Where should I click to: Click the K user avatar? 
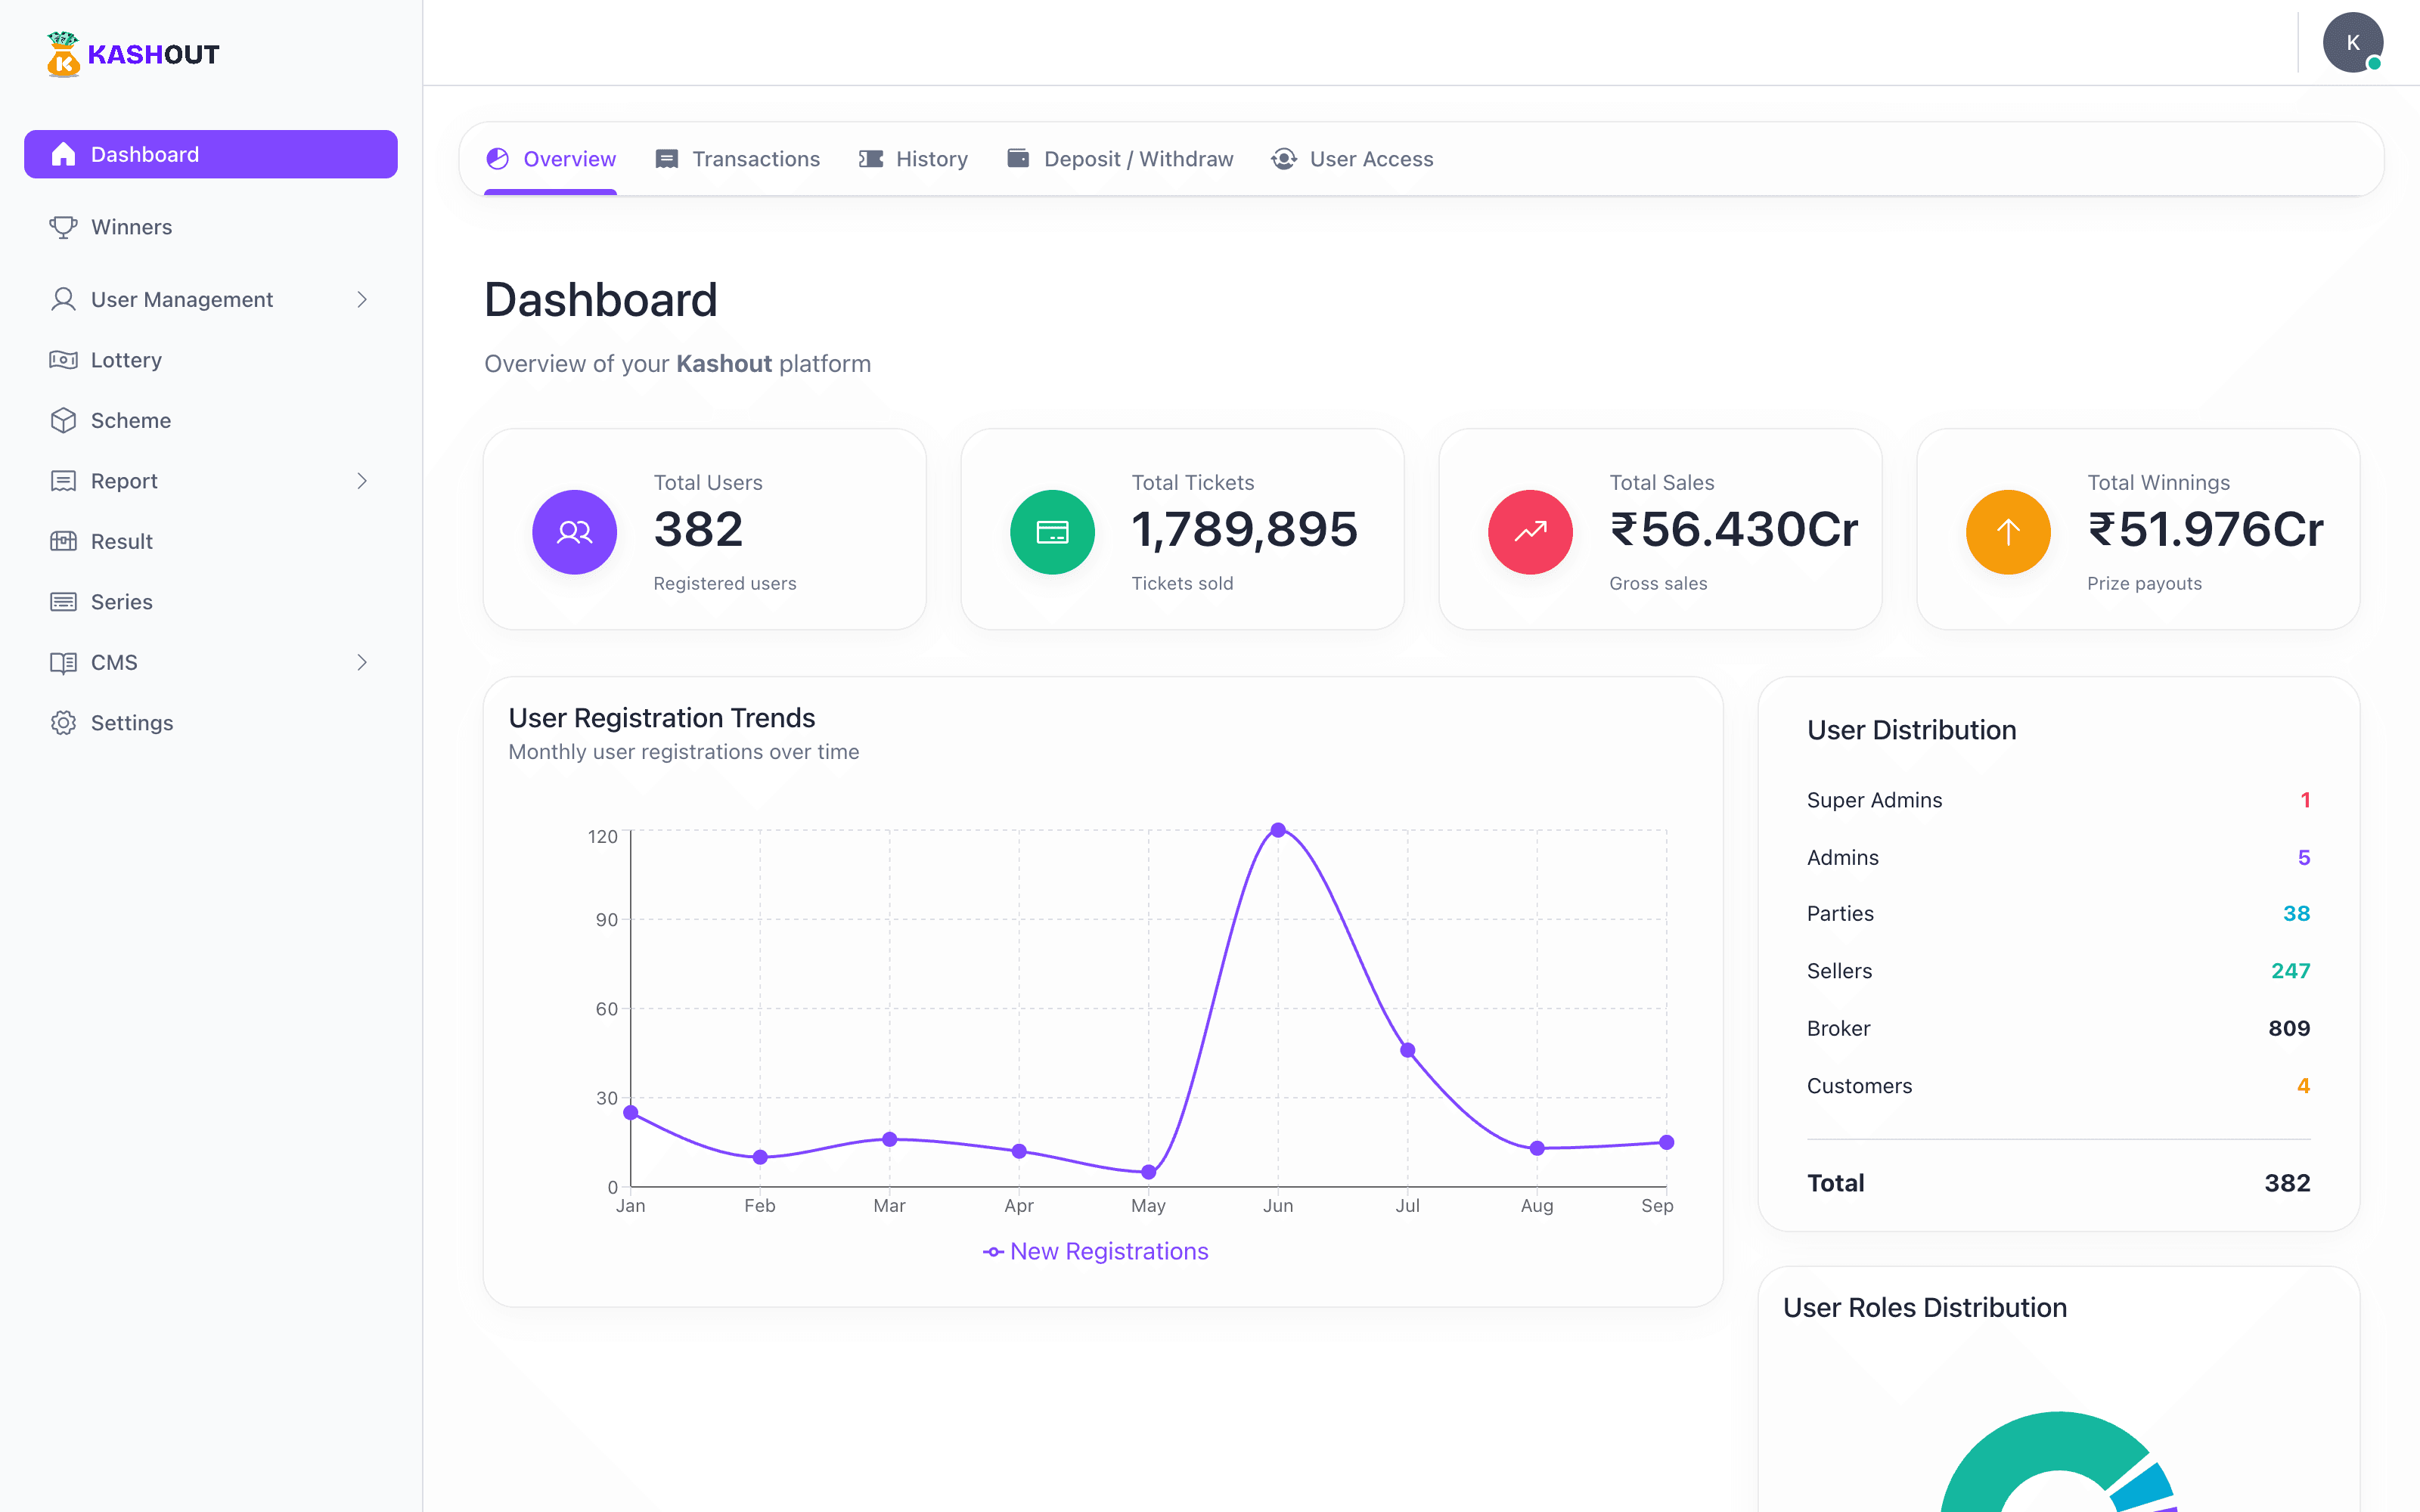(2352, 43)
